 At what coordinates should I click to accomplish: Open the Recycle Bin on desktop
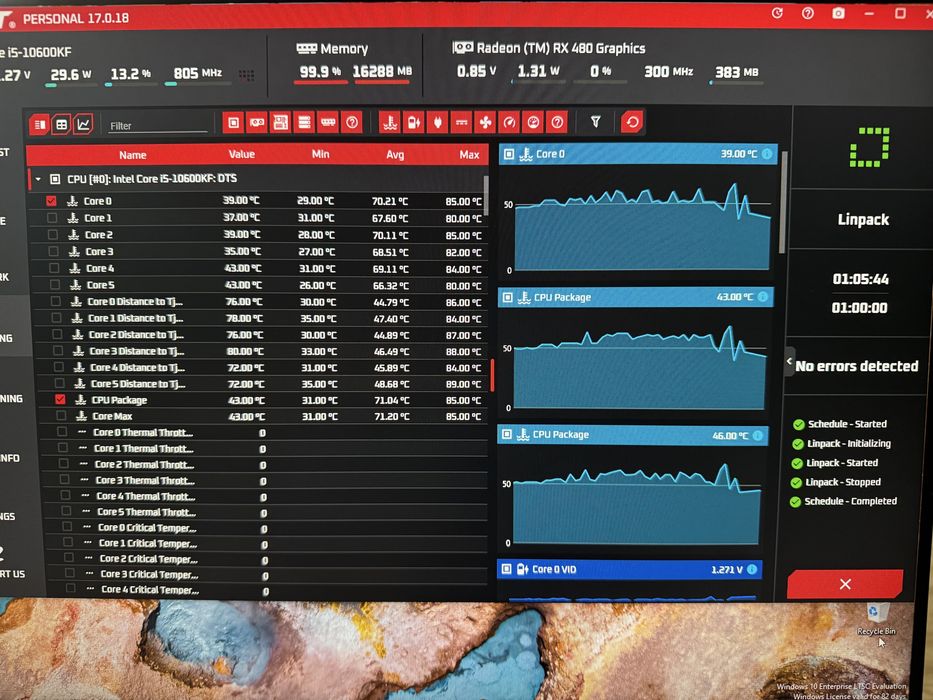875,619
